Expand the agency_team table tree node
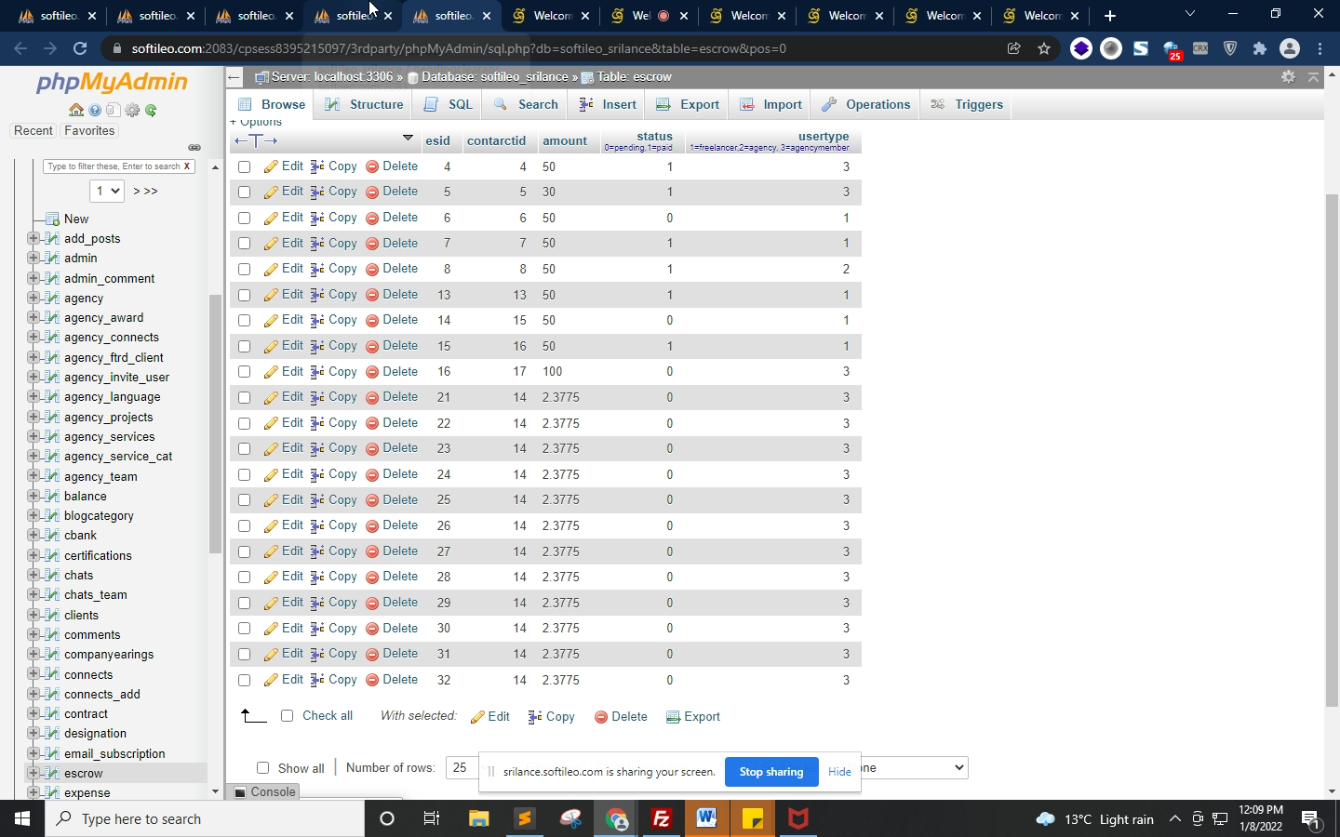1340x837 pixels. tap(33, 476)
